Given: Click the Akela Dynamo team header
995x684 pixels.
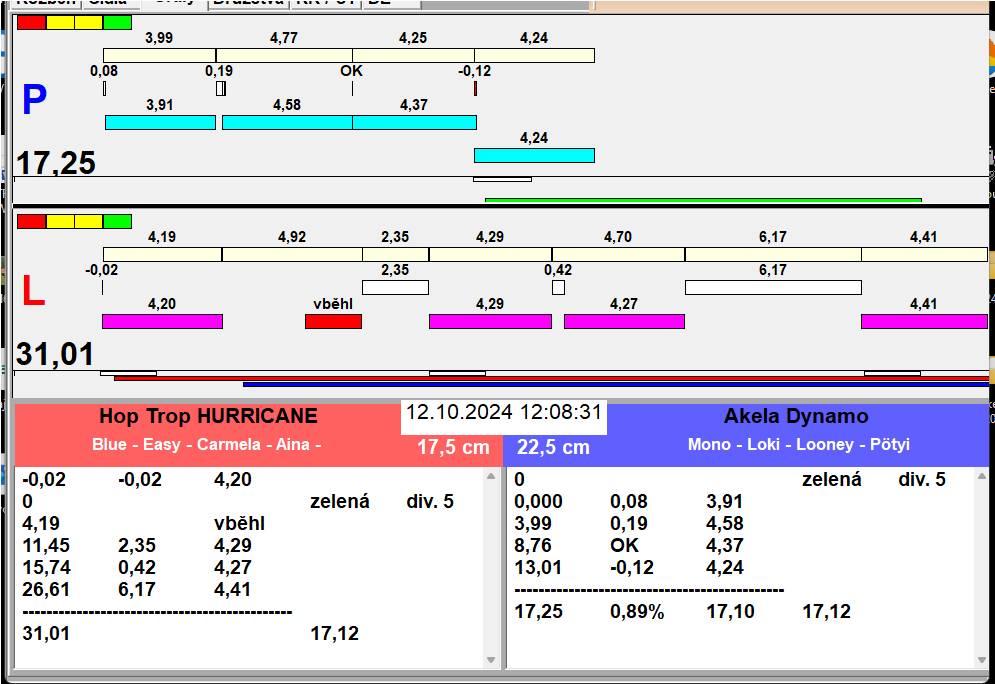Looking at the screenshot, I should coord(796,417).
